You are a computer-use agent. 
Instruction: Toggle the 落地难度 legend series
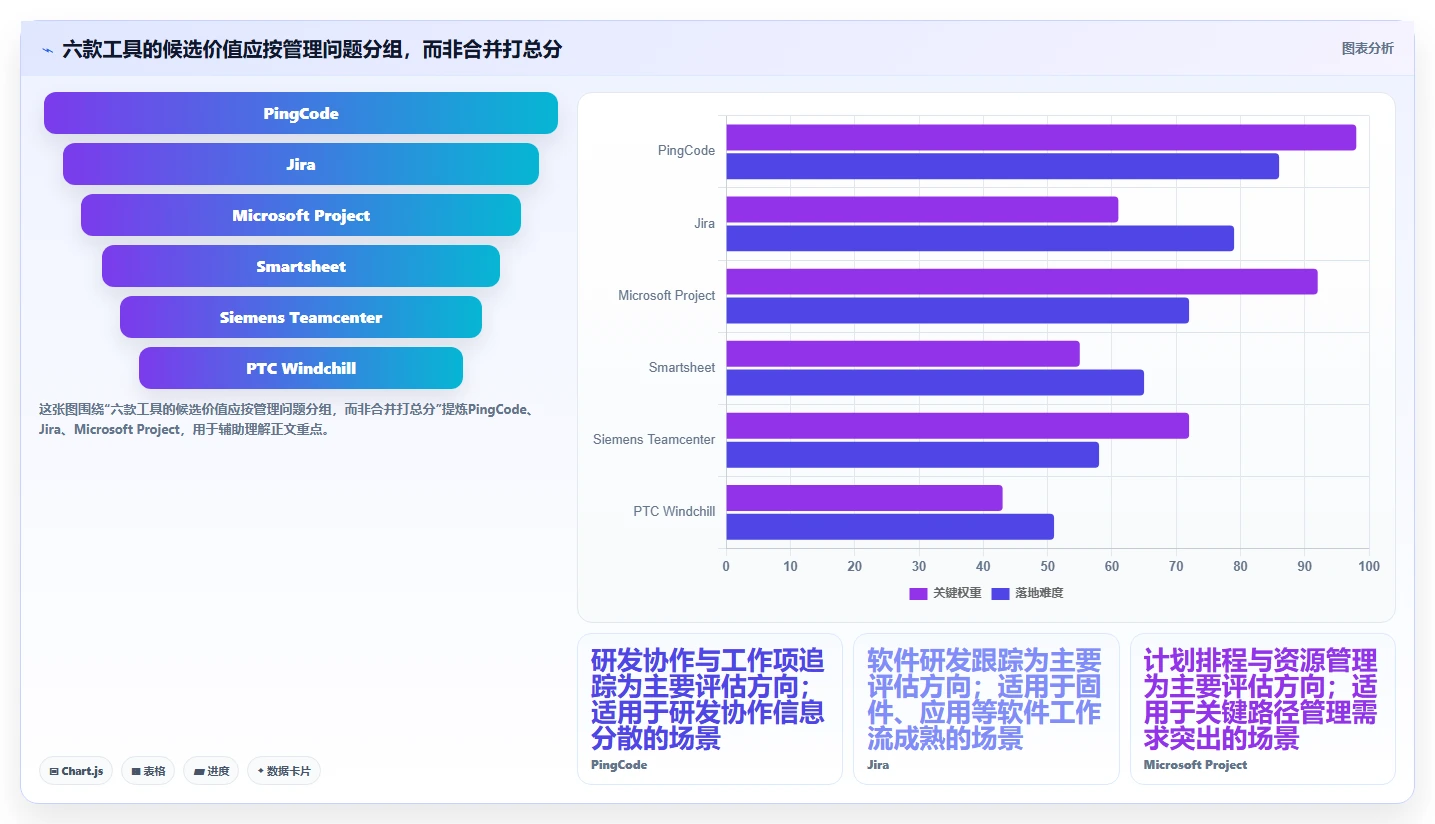(x=1027, y=593)
